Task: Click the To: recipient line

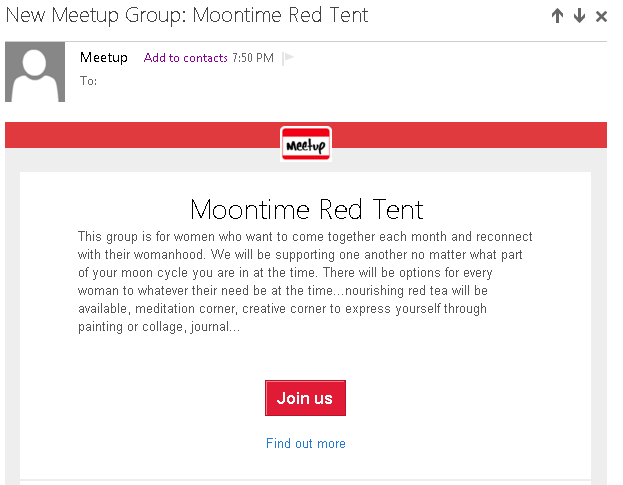Action: pyautogui.click(x=89, y=81)
